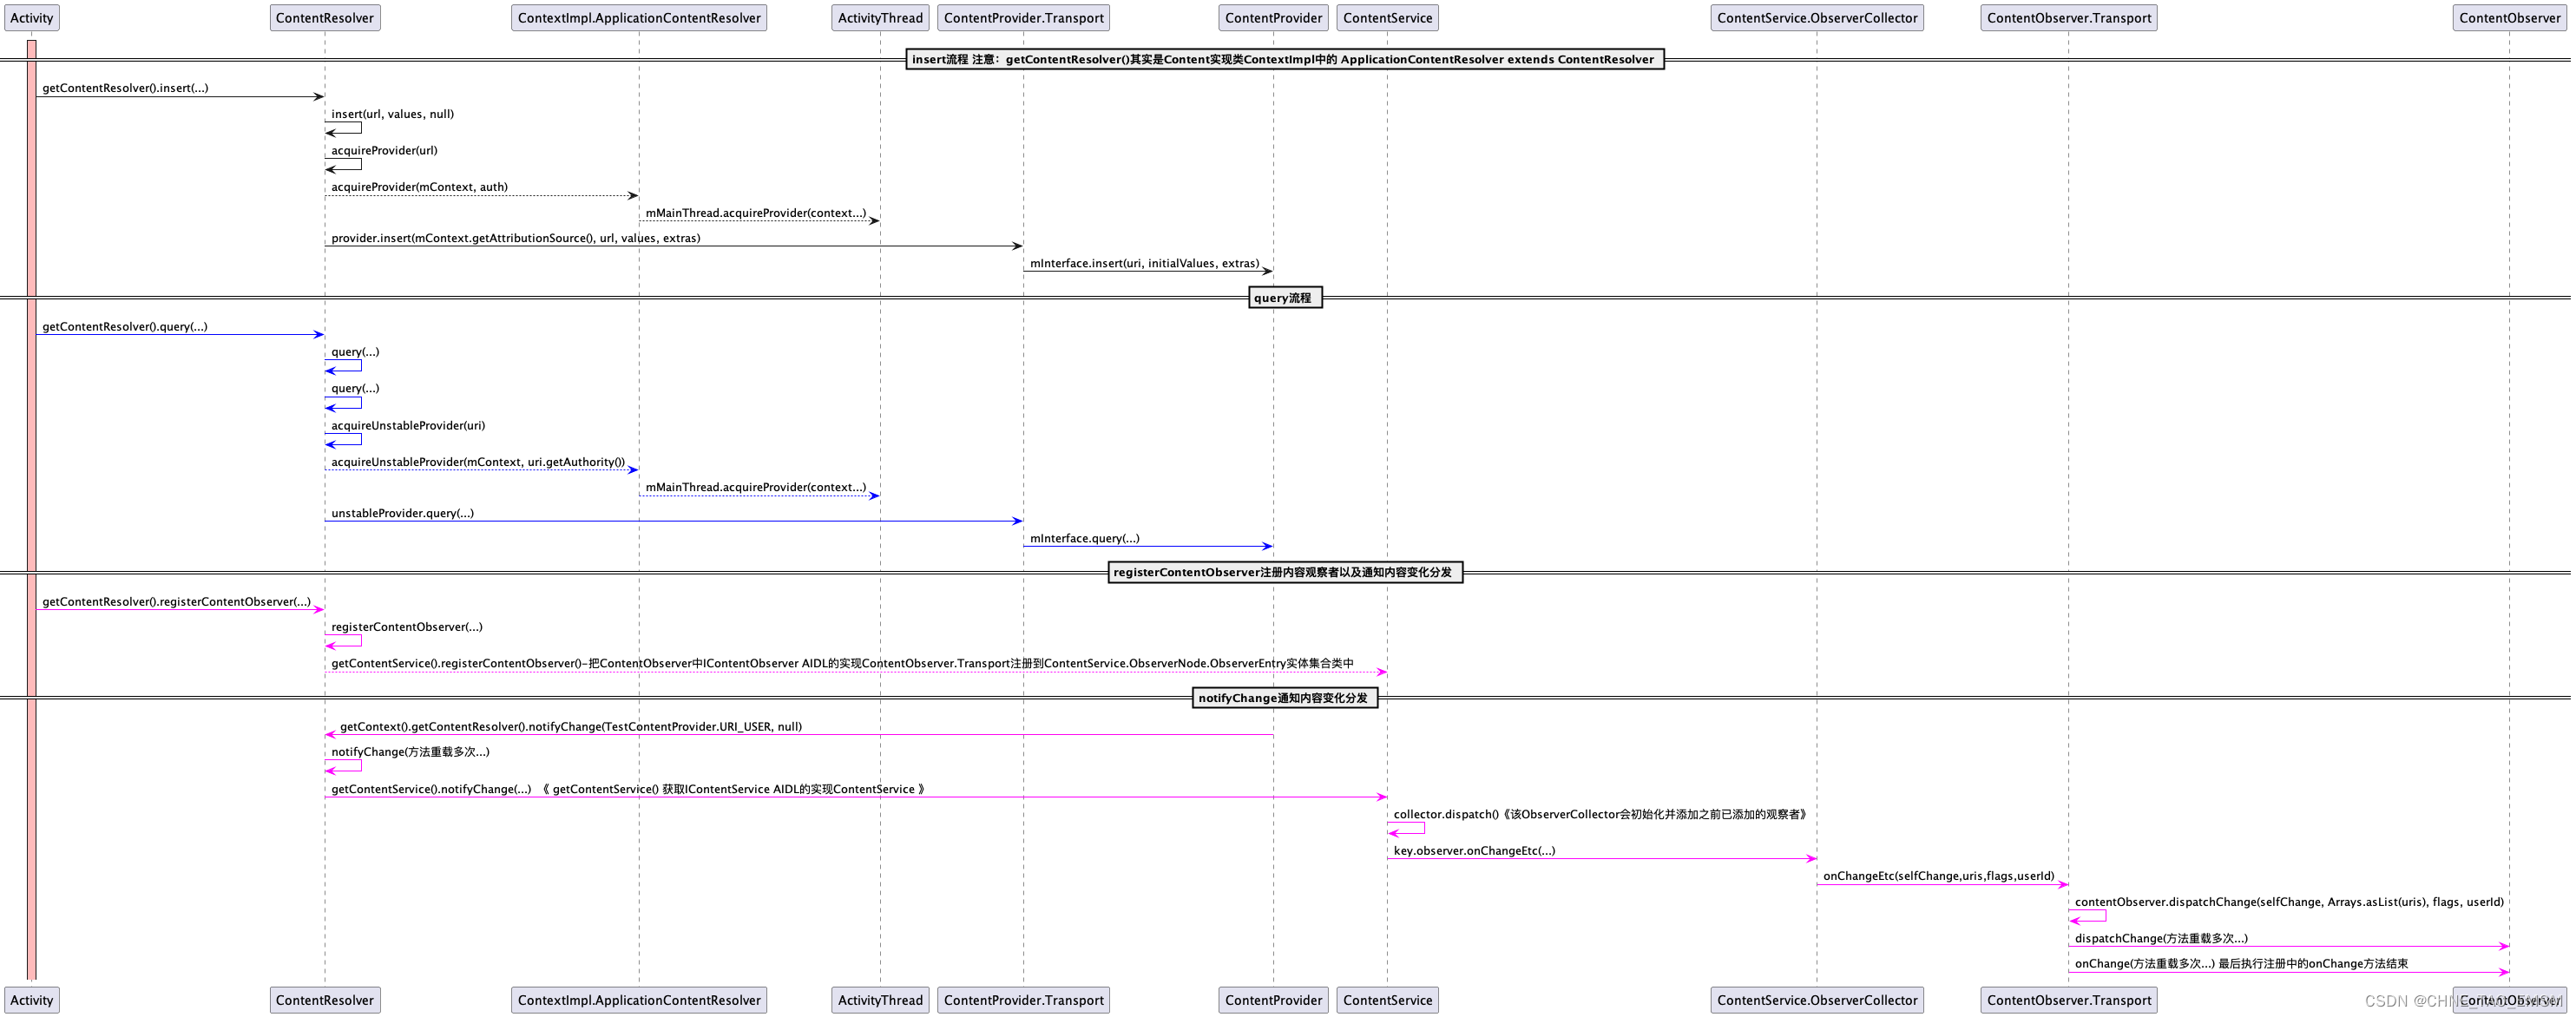
Task: Select the ContextImpl.ApplicationContentResolver box
Action: 639,17
